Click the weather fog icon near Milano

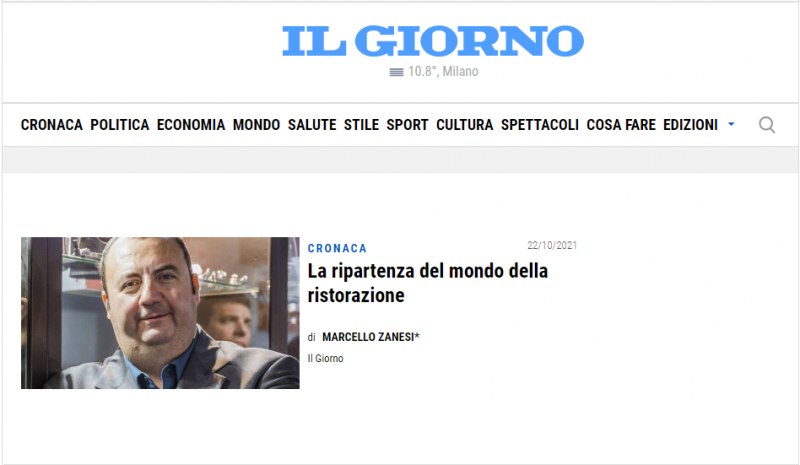pyautogui.click(x=396, y=72)
